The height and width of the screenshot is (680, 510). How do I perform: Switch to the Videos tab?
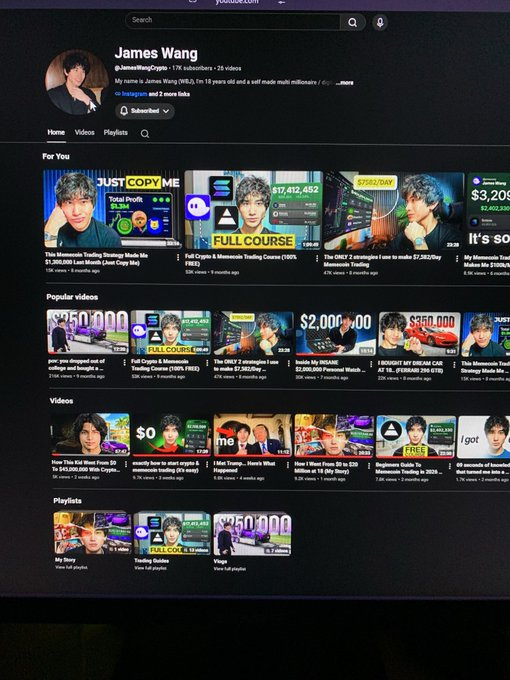click(84, 132)
